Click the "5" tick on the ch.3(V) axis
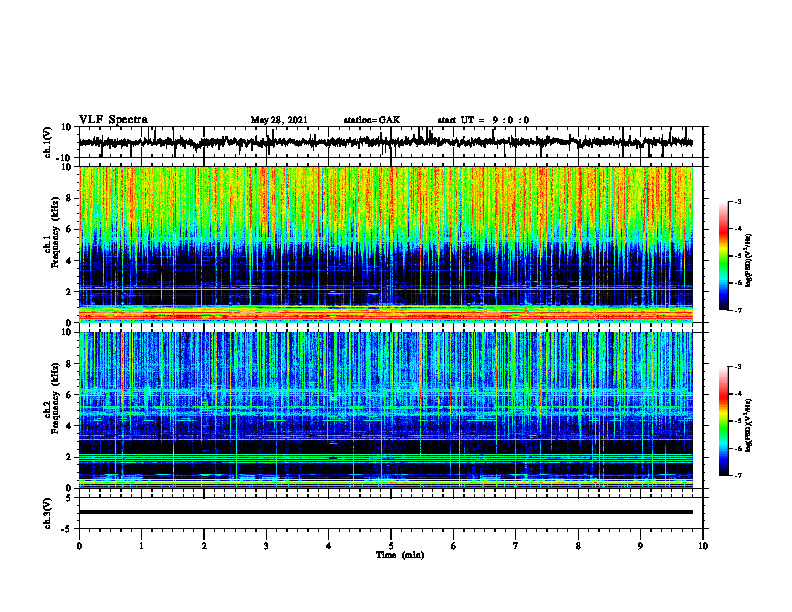Screen dimensions: 792x612 69,498
